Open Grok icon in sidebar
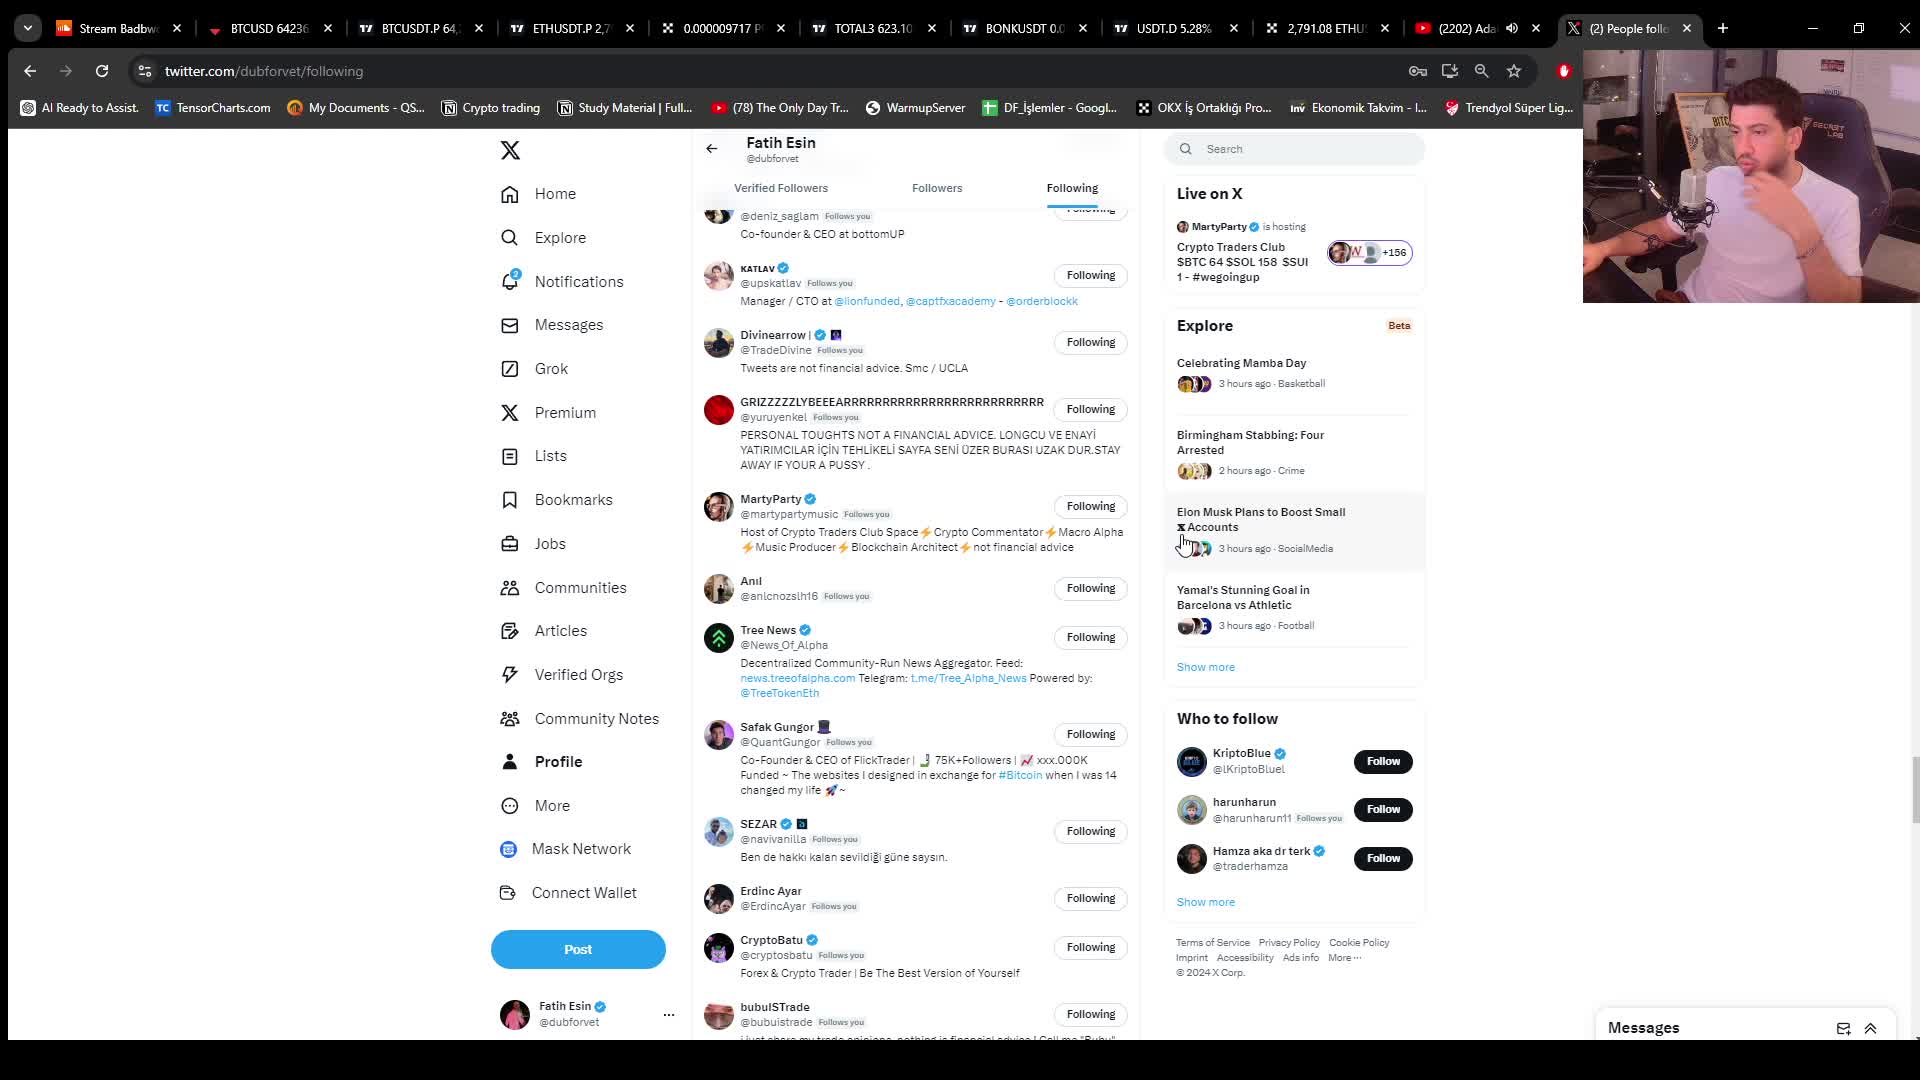The image size is (1920, 1080). point(510,369)
